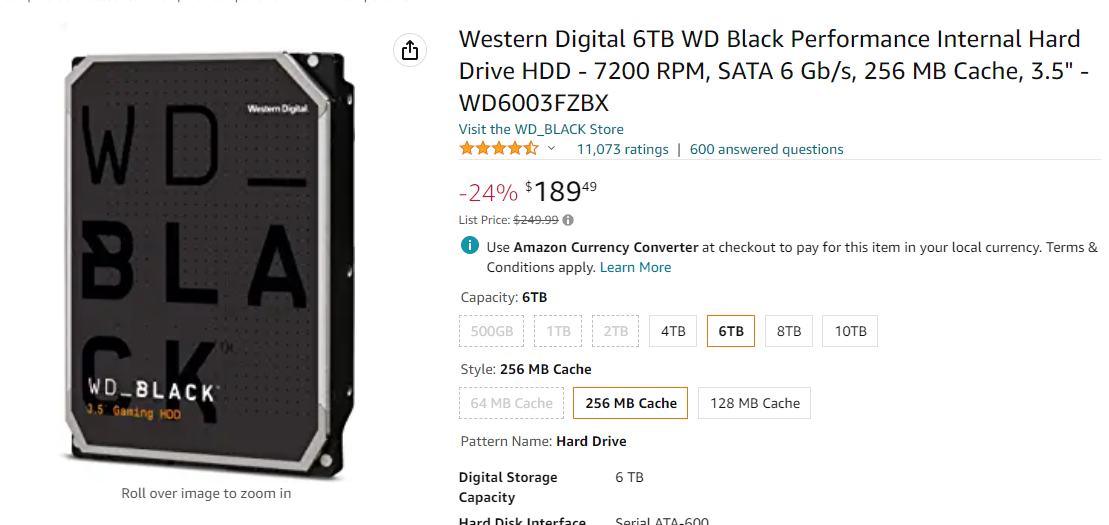Select the 10TB capacity option
The image size is (1109, 525).
[x=850, y=331]
